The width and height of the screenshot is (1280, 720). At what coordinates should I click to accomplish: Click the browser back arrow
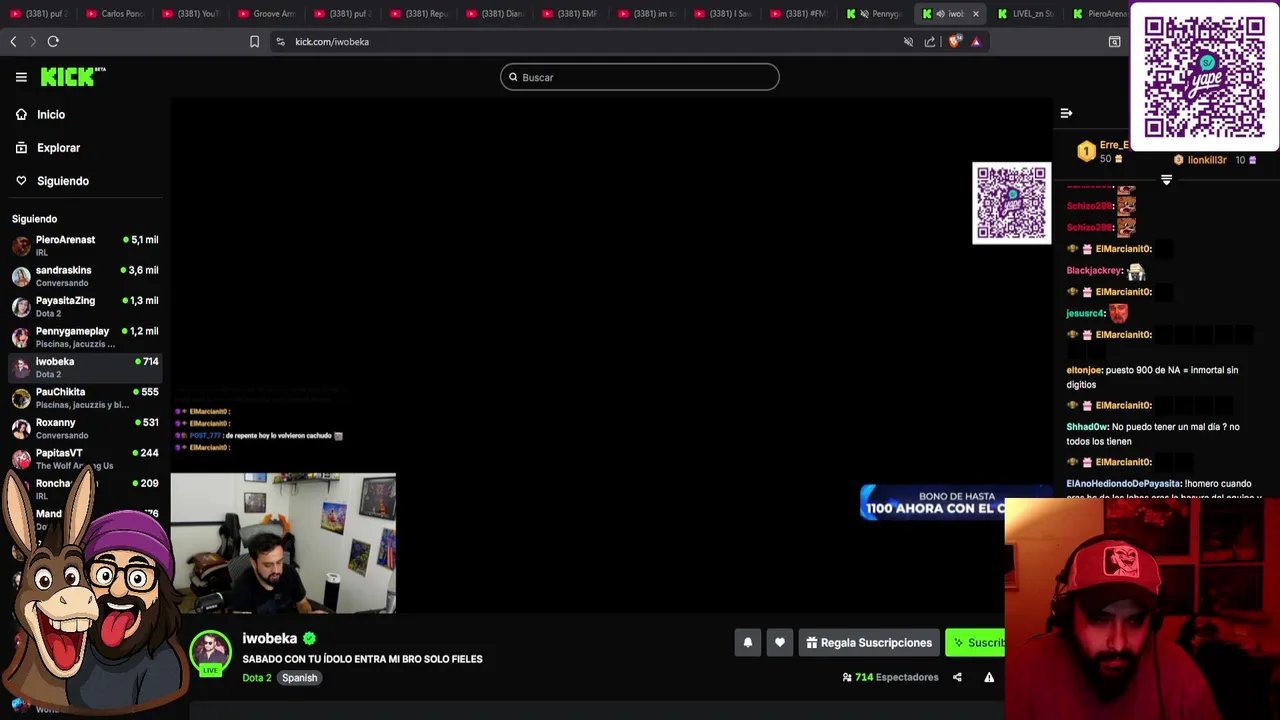coord(13,41)
